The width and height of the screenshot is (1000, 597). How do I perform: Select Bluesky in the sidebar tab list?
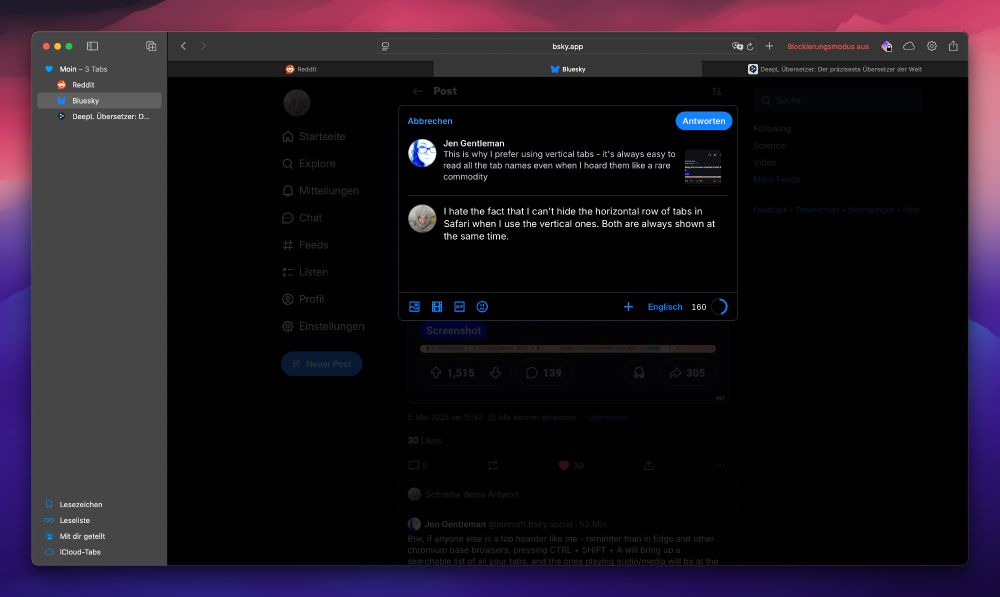point(99,101)
